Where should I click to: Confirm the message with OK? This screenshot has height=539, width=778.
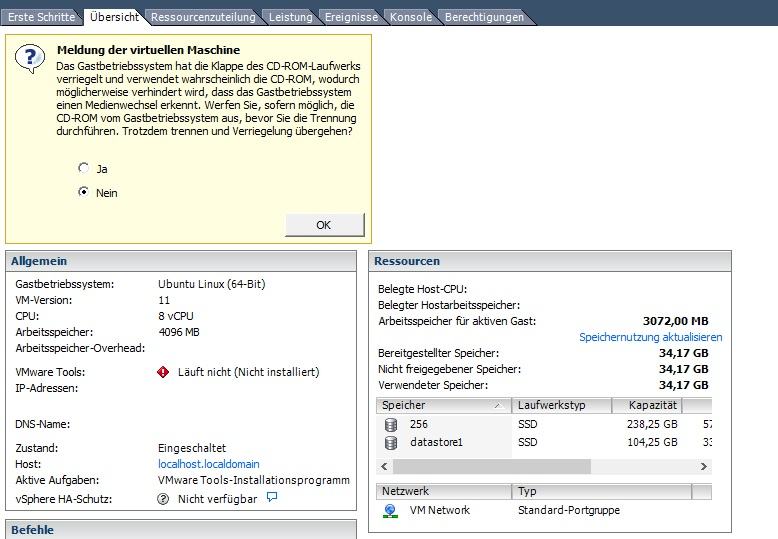(x=324, y=225)
